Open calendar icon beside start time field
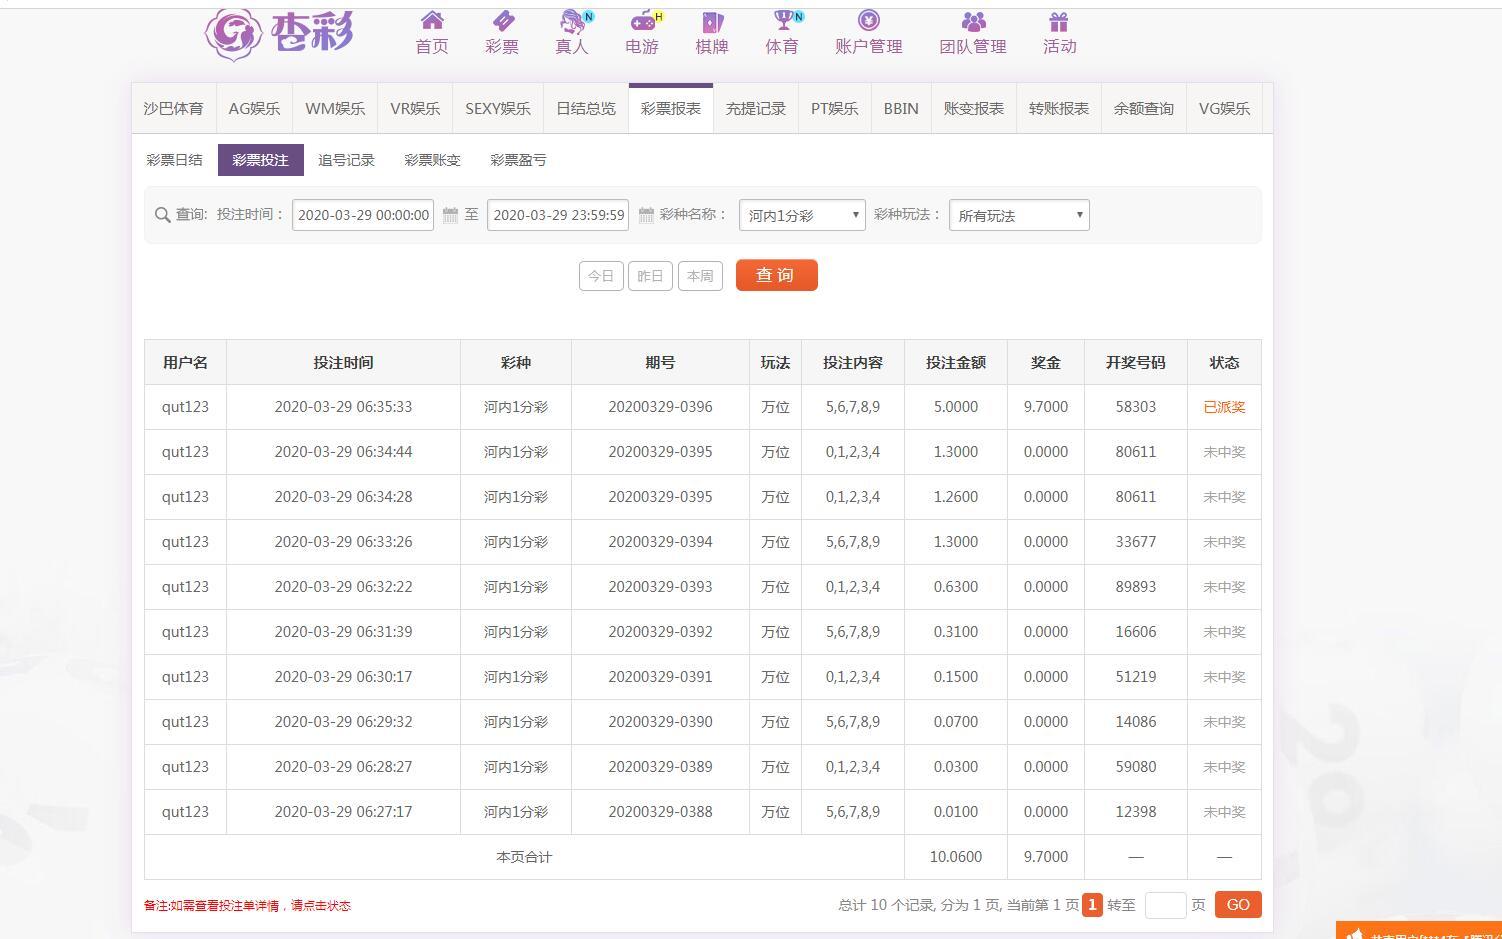The height and width of the screenshot is (939, 1502). (x=450, y=215)
